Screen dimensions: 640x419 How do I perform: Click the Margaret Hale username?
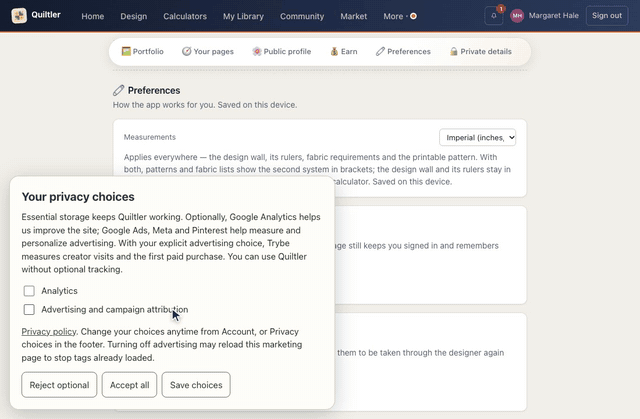553,16
